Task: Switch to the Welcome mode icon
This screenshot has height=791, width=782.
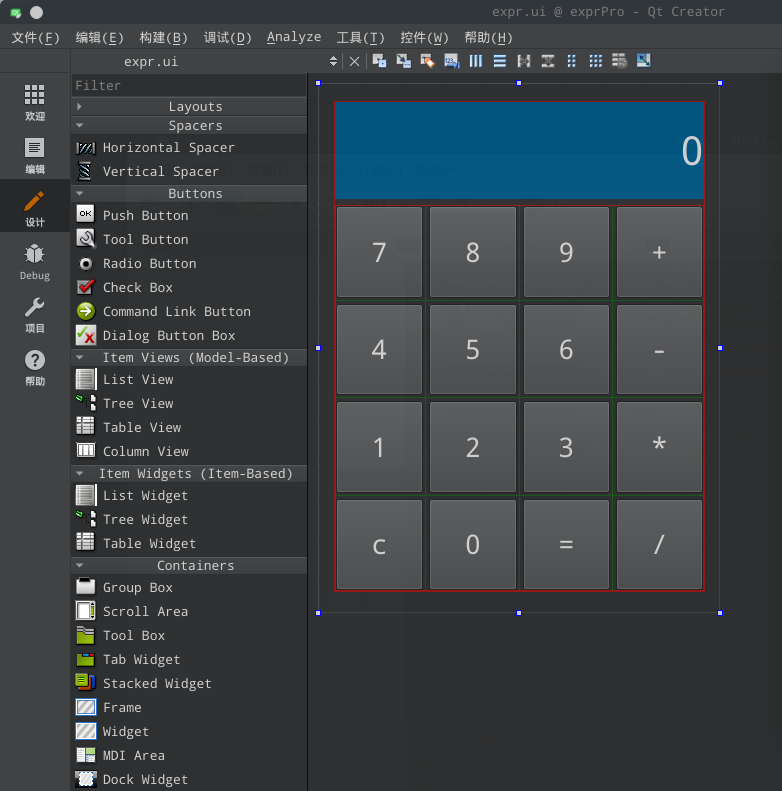Action: click(35, 102)
